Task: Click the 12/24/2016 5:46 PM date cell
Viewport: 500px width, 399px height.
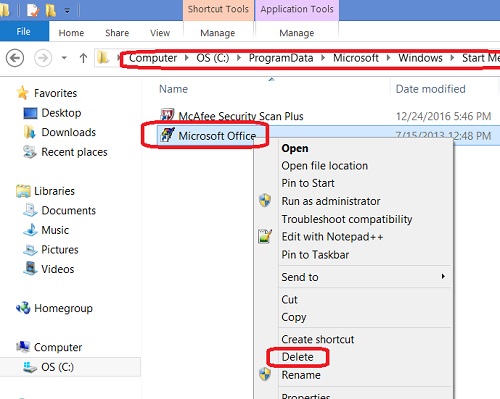Action: click(x=443, y=116)
